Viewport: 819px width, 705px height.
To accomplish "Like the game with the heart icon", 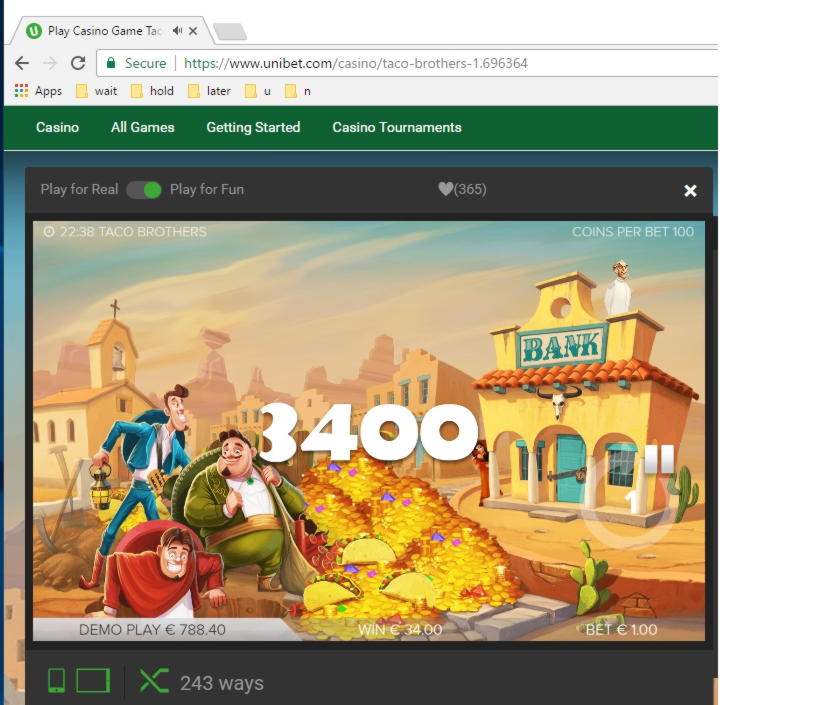I will click(x=445, y=189).
